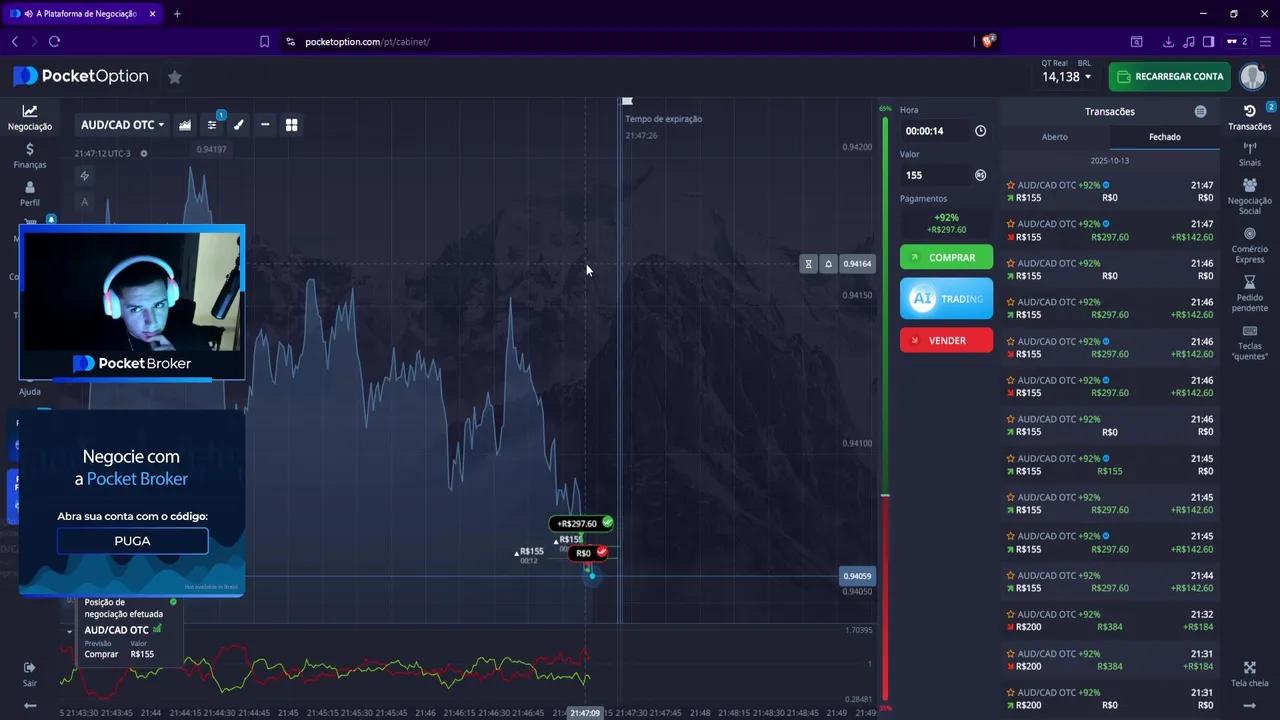1280x720 pixels.
Task: Open the browser downloads icon
Action: point(1168,42)
